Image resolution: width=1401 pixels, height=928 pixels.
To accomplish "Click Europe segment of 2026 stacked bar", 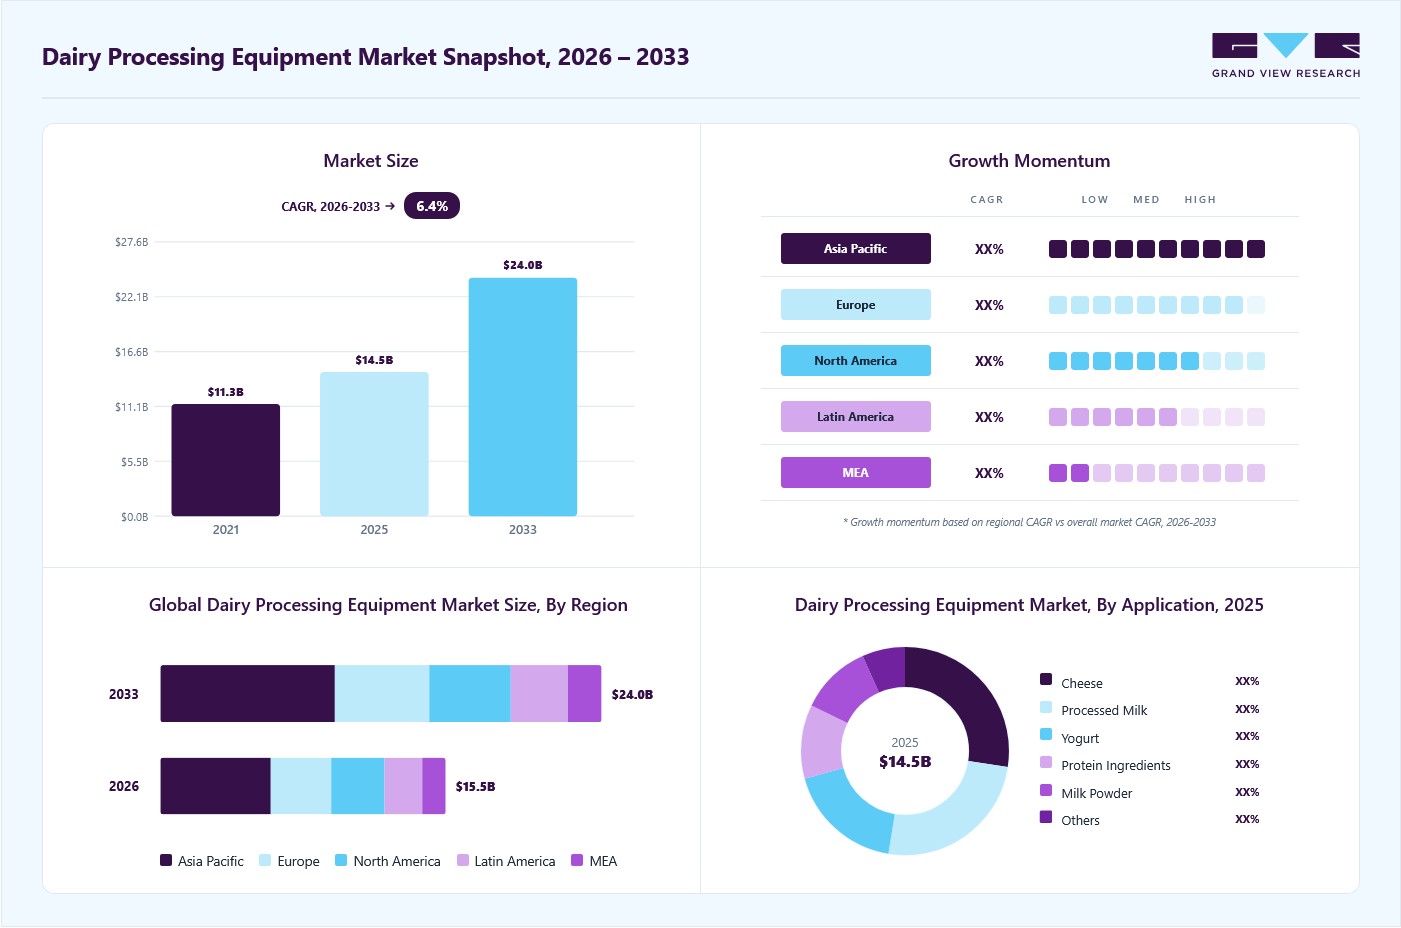I will [x=301, y=786].
